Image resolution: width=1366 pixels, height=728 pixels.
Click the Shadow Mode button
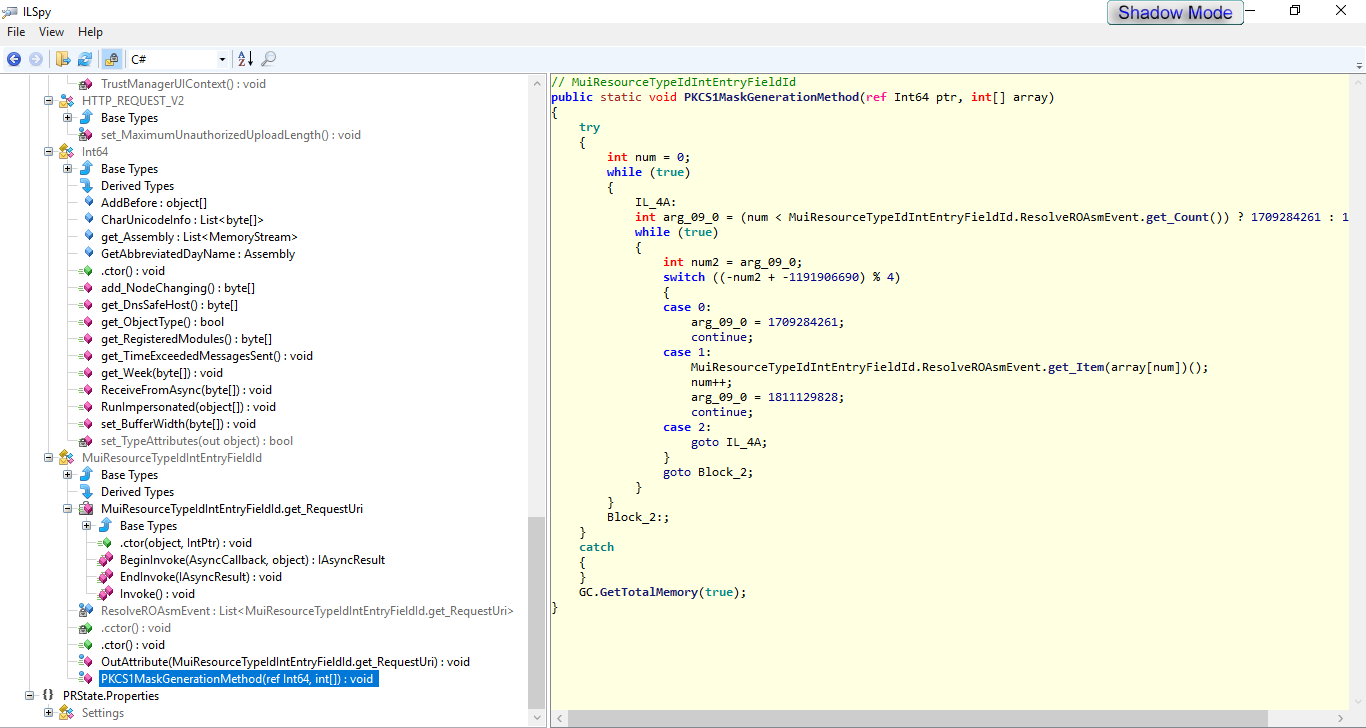pos(1175,13)
